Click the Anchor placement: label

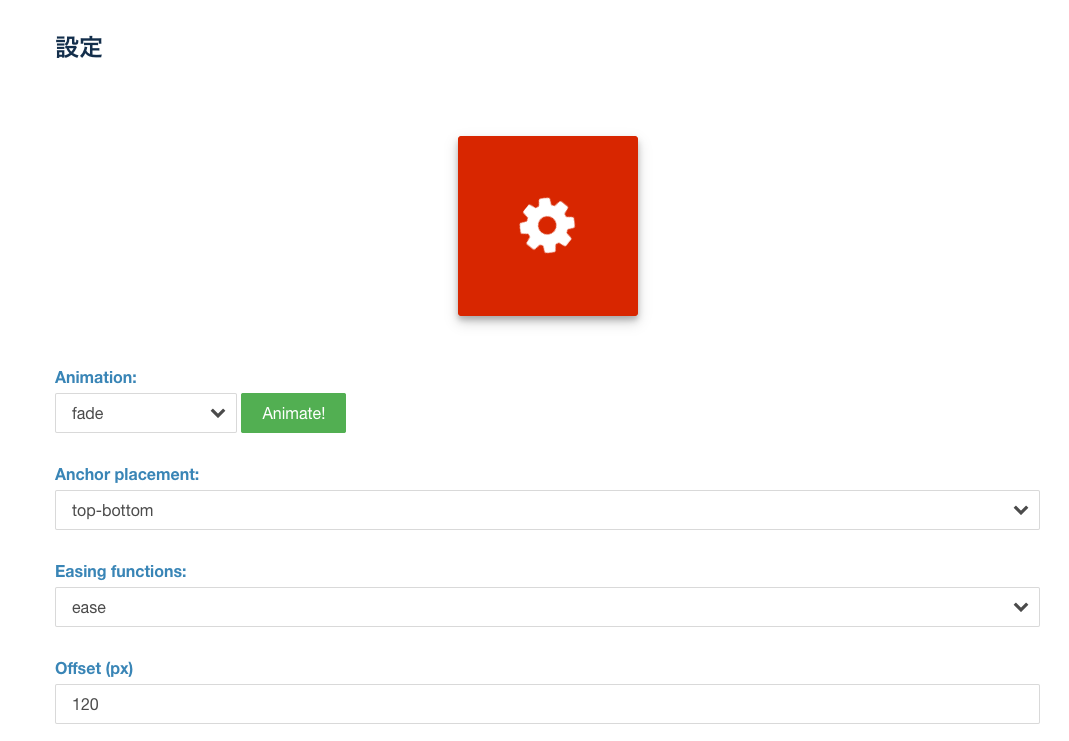[x=127, y=474]
